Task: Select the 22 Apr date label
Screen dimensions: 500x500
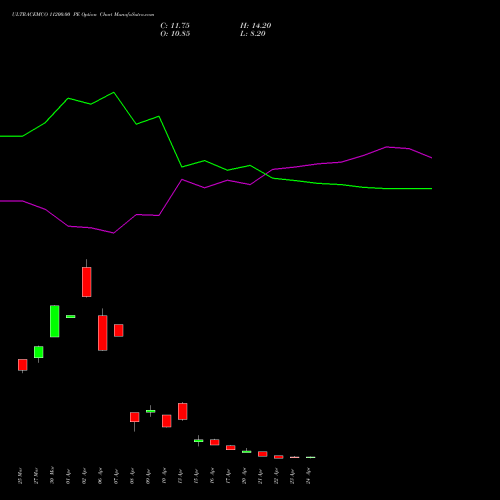Action: click(x=276, y=476)
